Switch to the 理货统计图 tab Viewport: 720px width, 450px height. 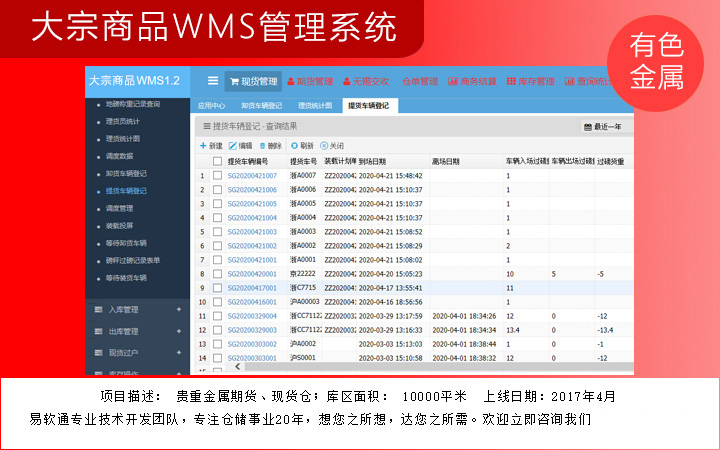click(315, 106)
